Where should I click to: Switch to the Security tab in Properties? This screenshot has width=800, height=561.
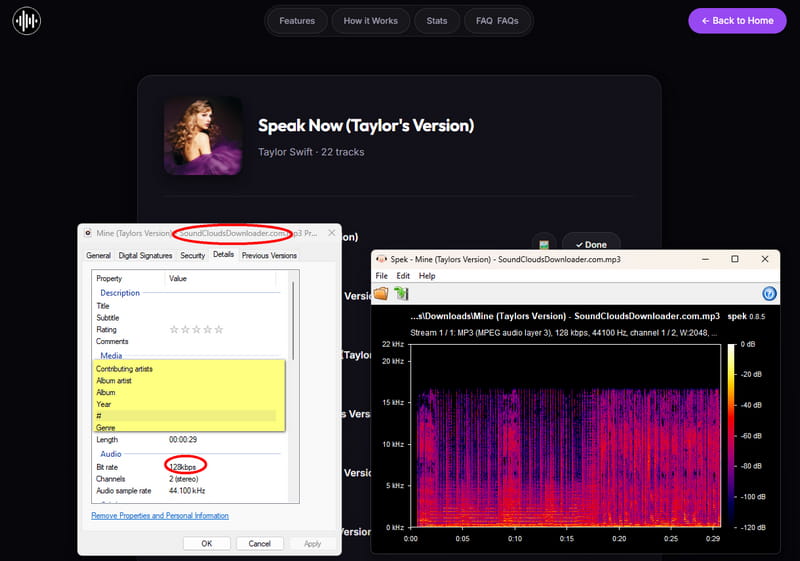192,255
